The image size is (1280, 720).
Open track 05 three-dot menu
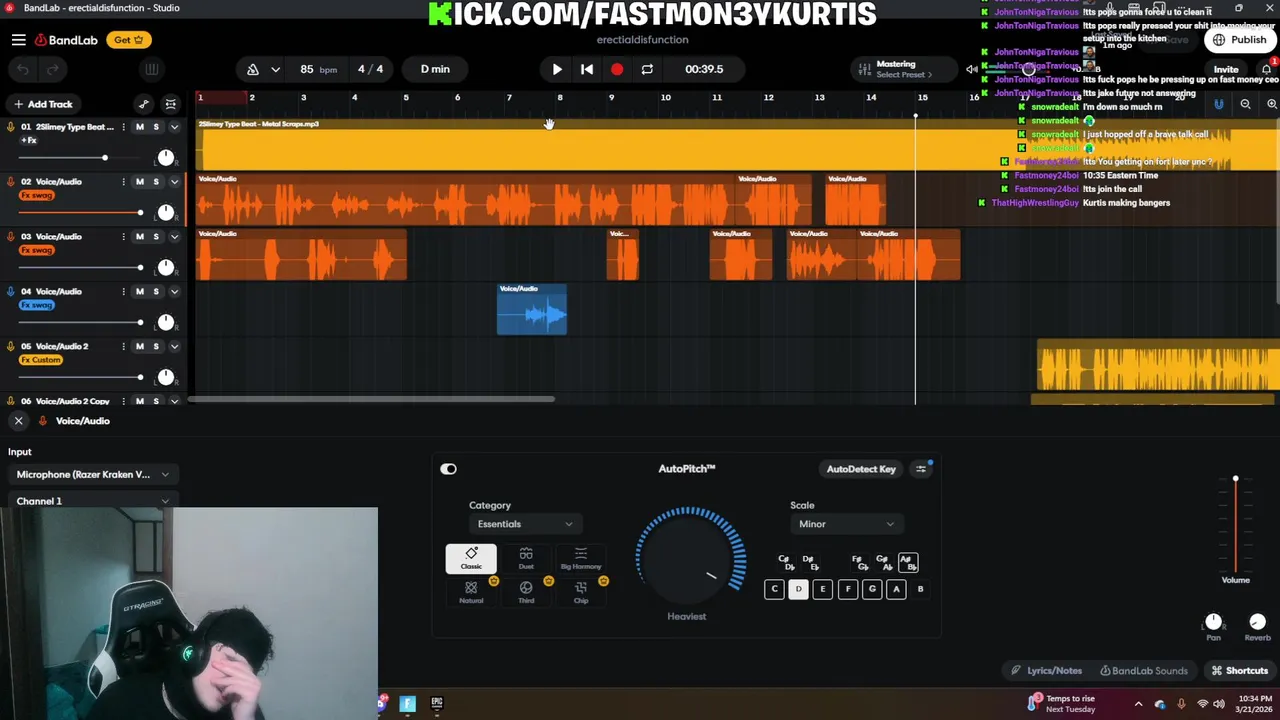[x=124, y=347]
